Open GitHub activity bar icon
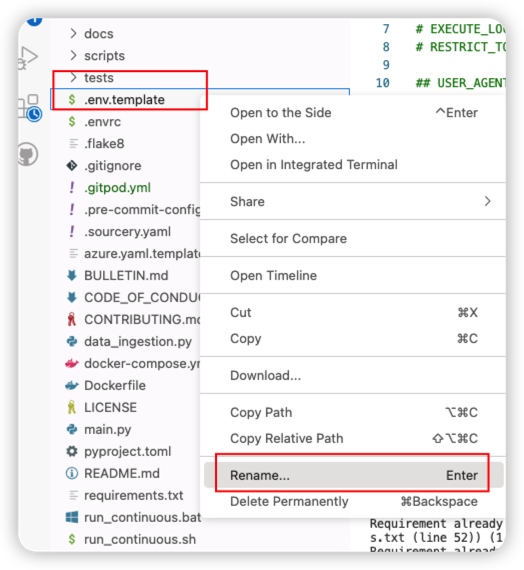This screenshot has height=570, width=524. pos(28,154)
